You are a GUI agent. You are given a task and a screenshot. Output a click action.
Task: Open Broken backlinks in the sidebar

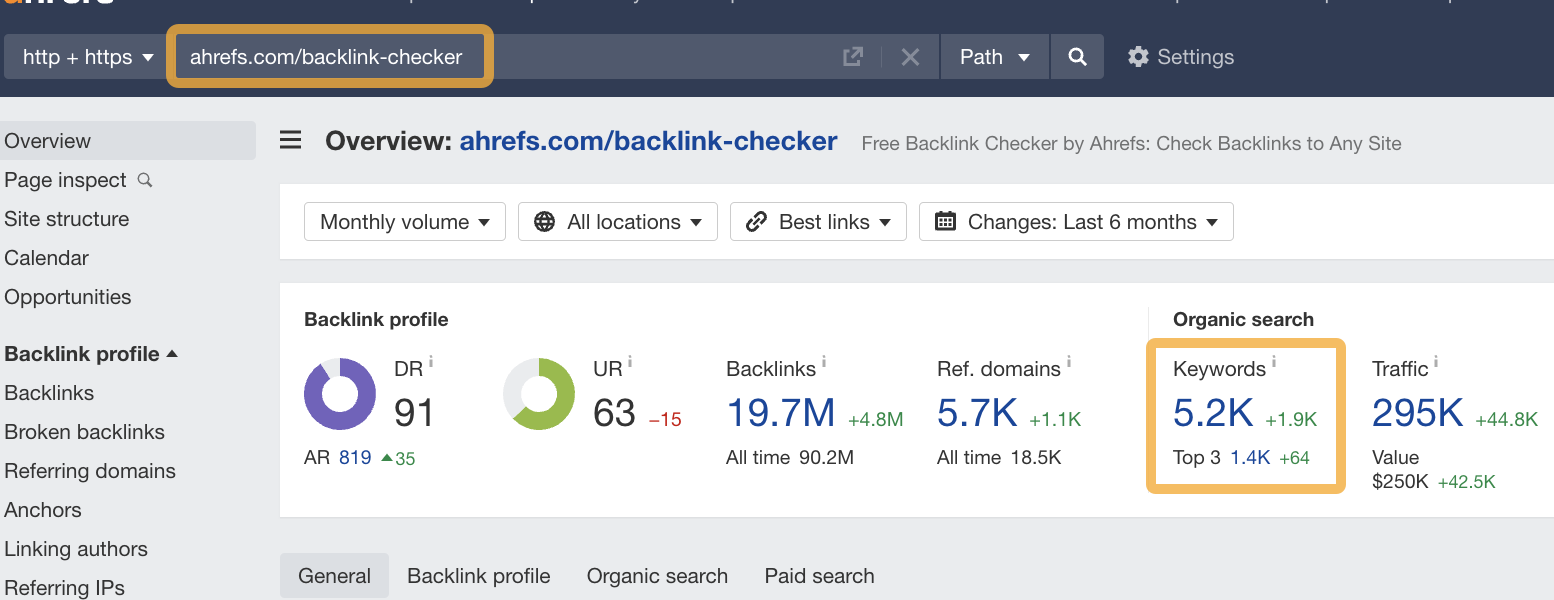coord(84,432)
